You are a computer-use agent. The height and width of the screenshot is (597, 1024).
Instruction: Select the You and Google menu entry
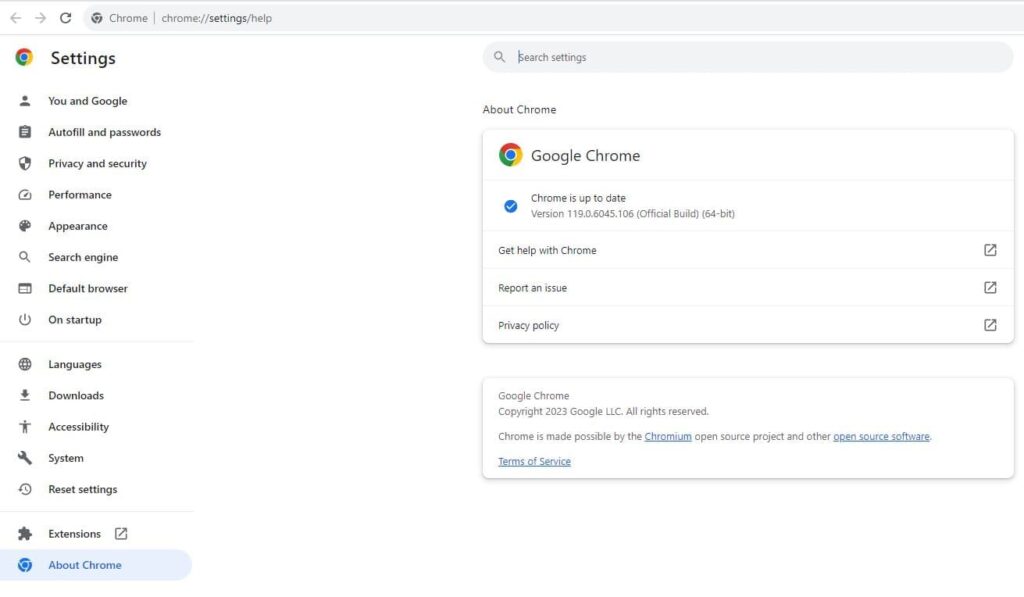(87, 101)
